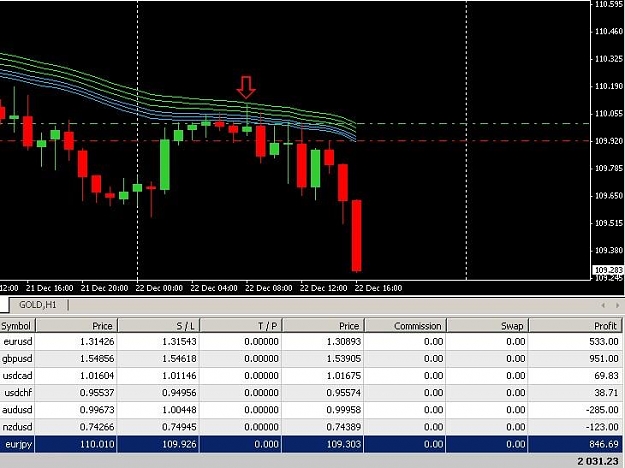Viewport: 625px width, 468px height.
Task: Click eurjpy current price 109.303
Action: pyautogui.click(x=344, y=444)
